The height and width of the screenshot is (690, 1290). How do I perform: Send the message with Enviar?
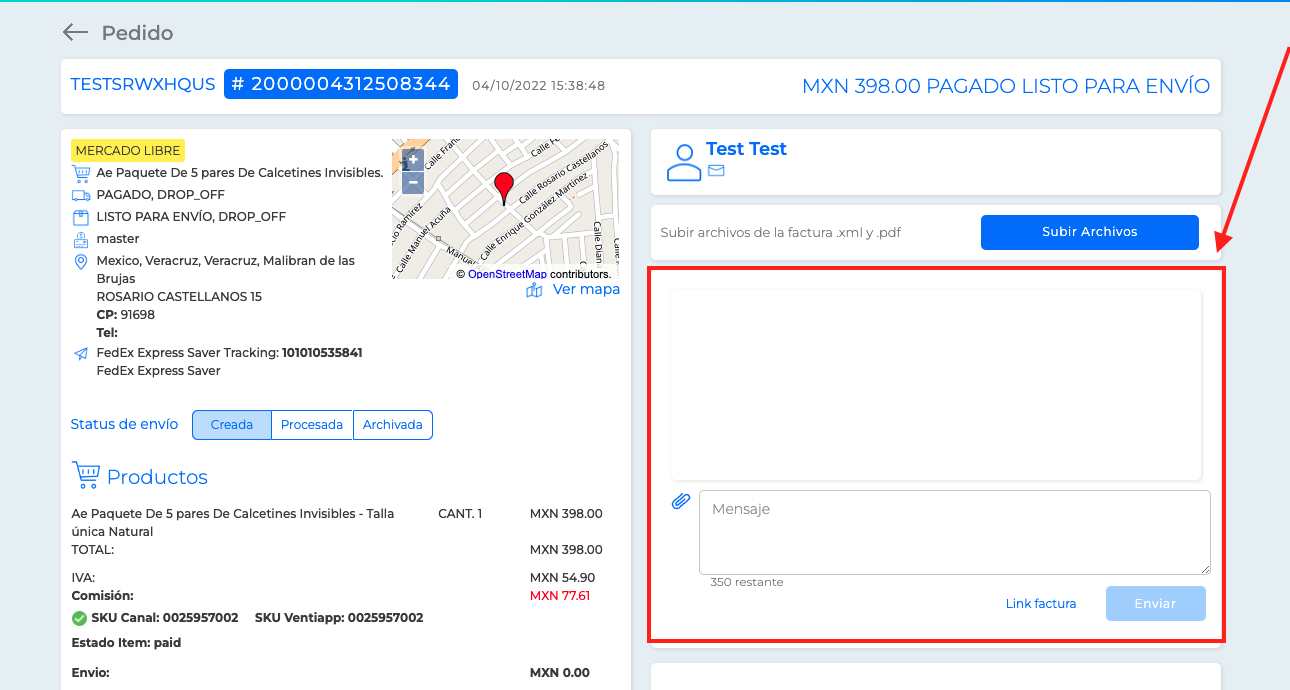click(1156, 604)
